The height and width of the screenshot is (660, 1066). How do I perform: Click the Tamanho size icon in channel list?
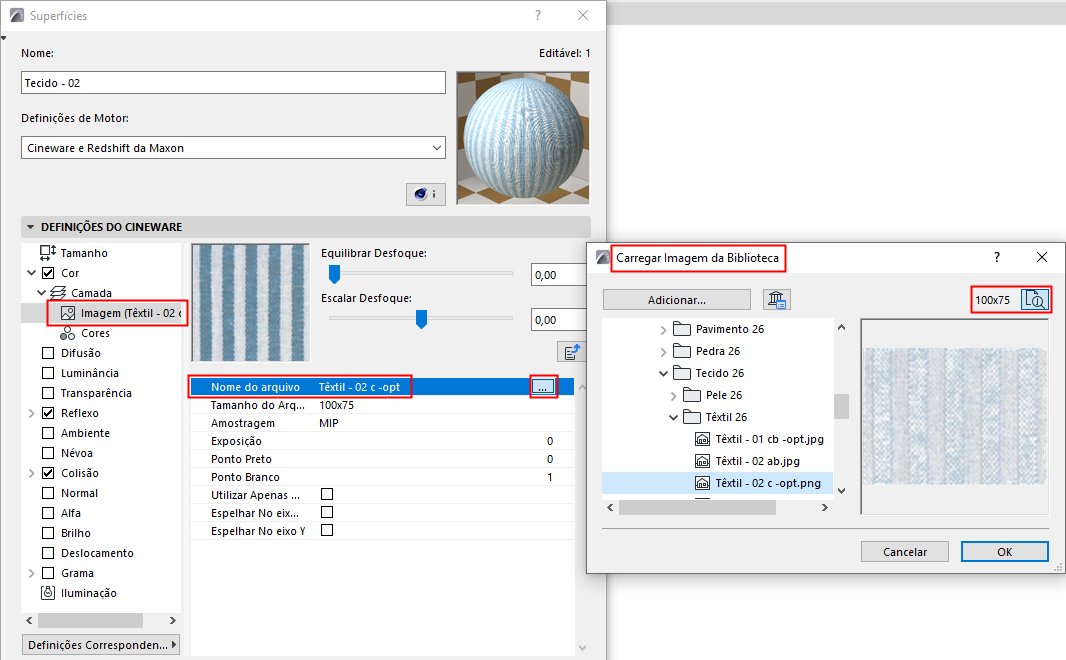click(x=48, y=253)
